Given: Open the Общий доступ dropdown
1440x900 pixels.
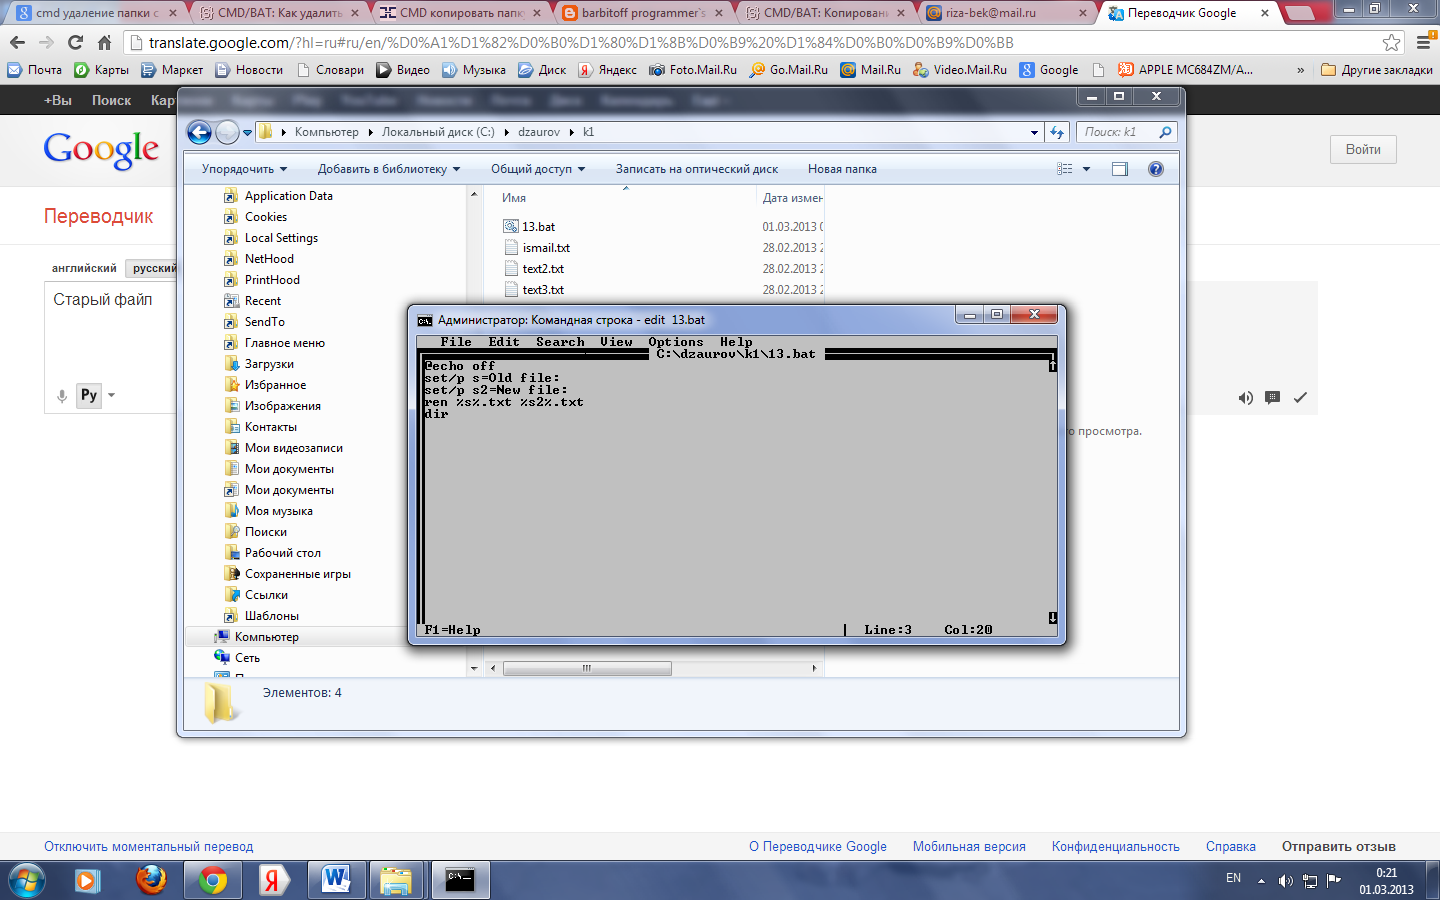Looking at the screenshot, I should (538, 169).
